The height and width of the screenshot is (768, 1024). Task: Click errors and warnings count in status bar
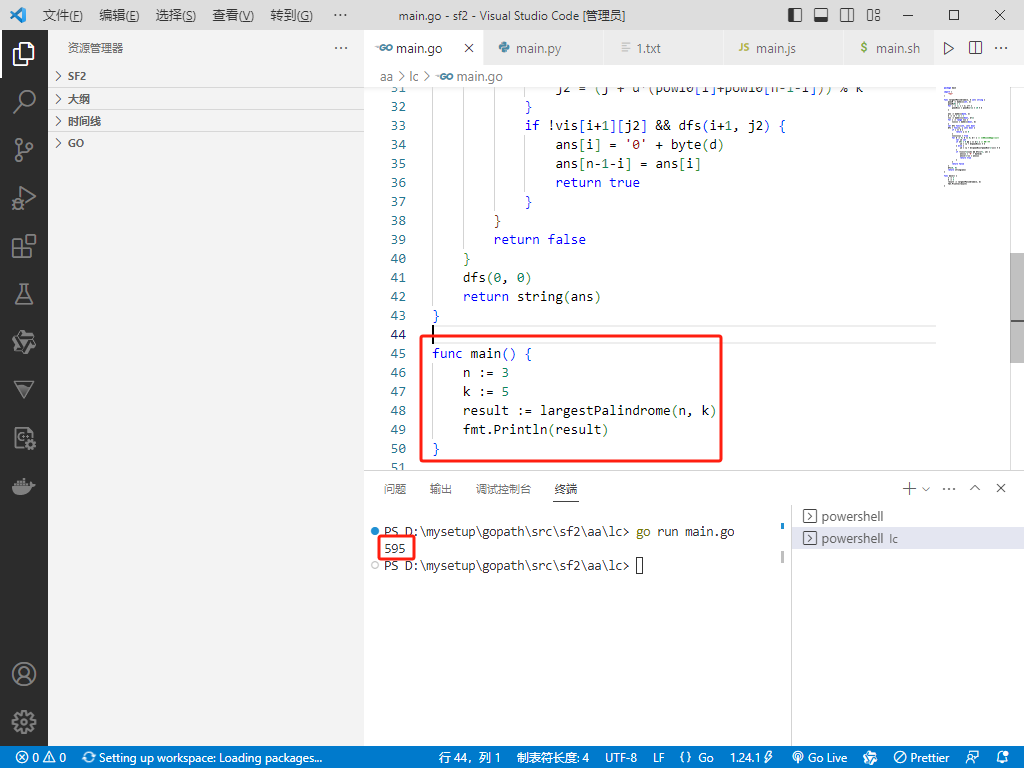tap(41, 758)
